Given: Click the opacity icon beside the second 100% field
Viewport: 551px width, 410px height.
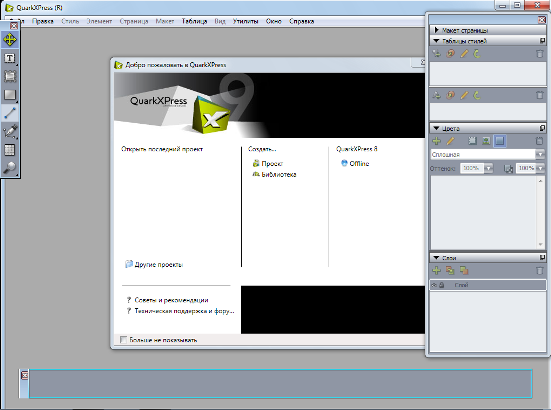Looking at the screenshot, I should click(x=508, y=169).
